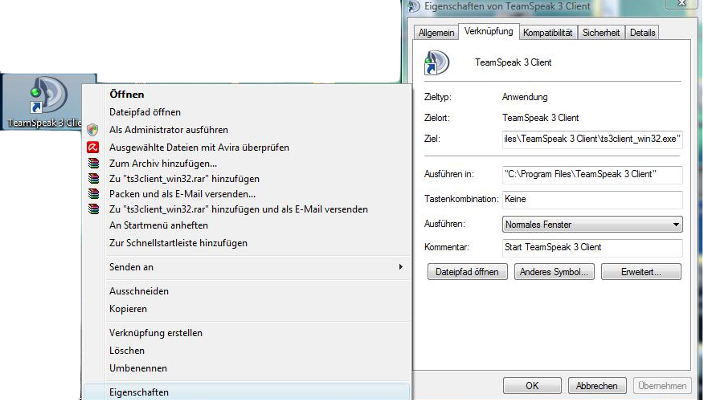The width and height of the screenshot is (703, 400).
Task: Click the WinRAR icon beside Packen und als E-Mail versenden
Action: pos(93,194)
